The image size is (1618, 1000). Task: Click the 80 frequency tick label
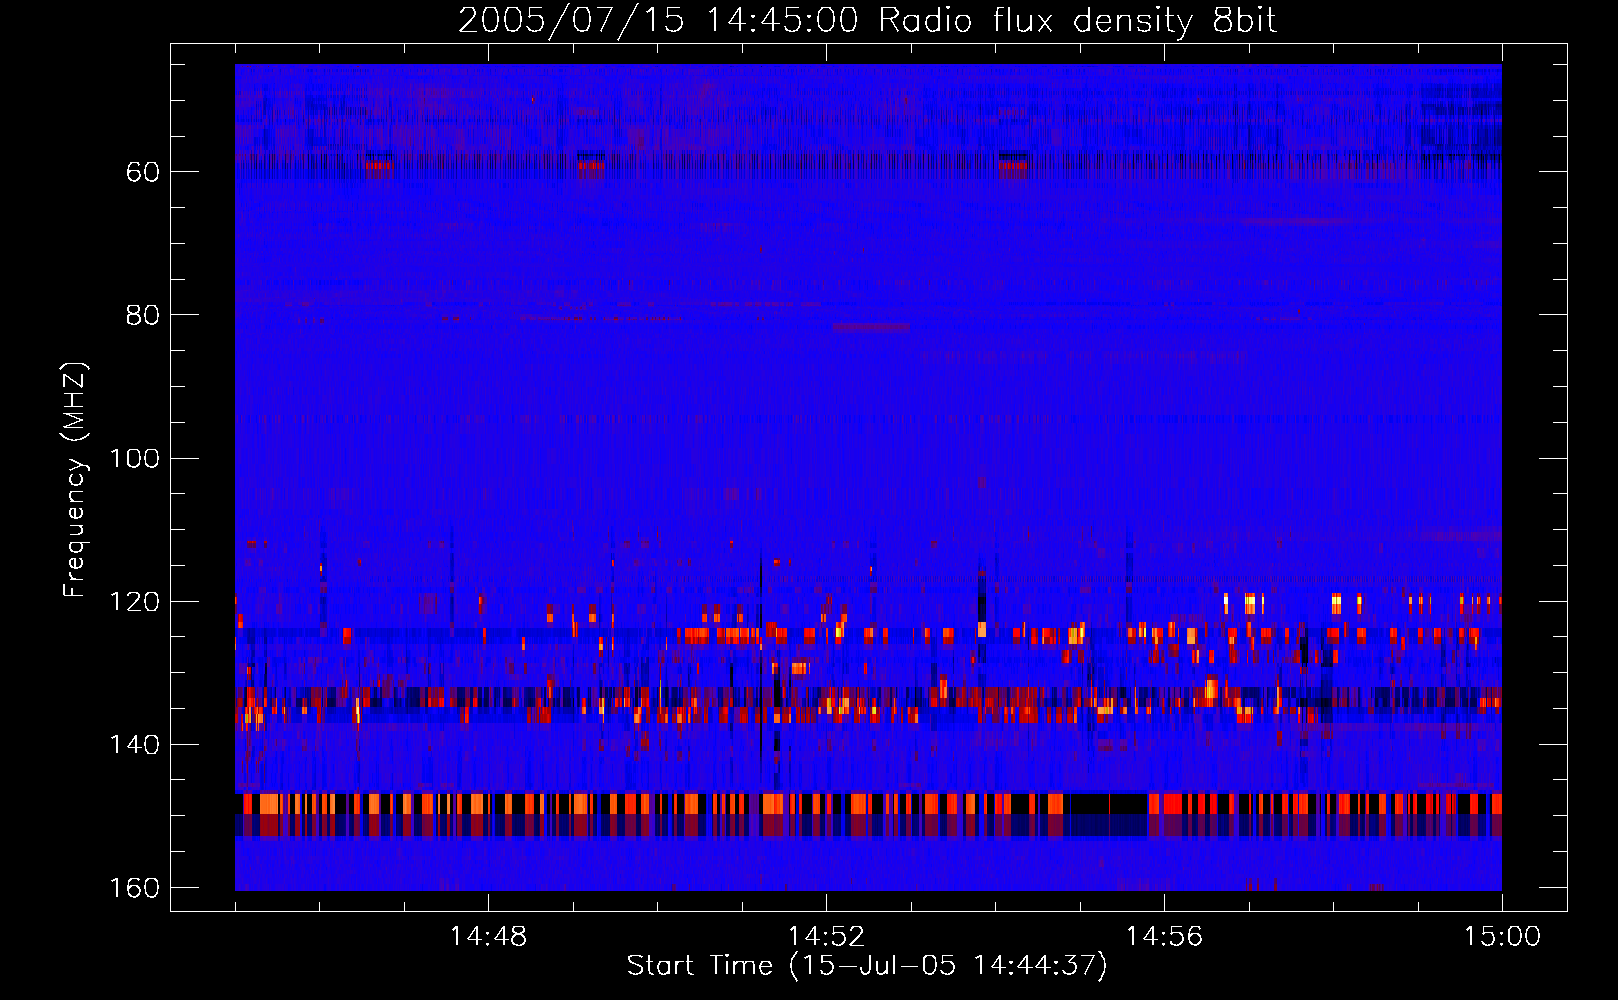[143, 315]
